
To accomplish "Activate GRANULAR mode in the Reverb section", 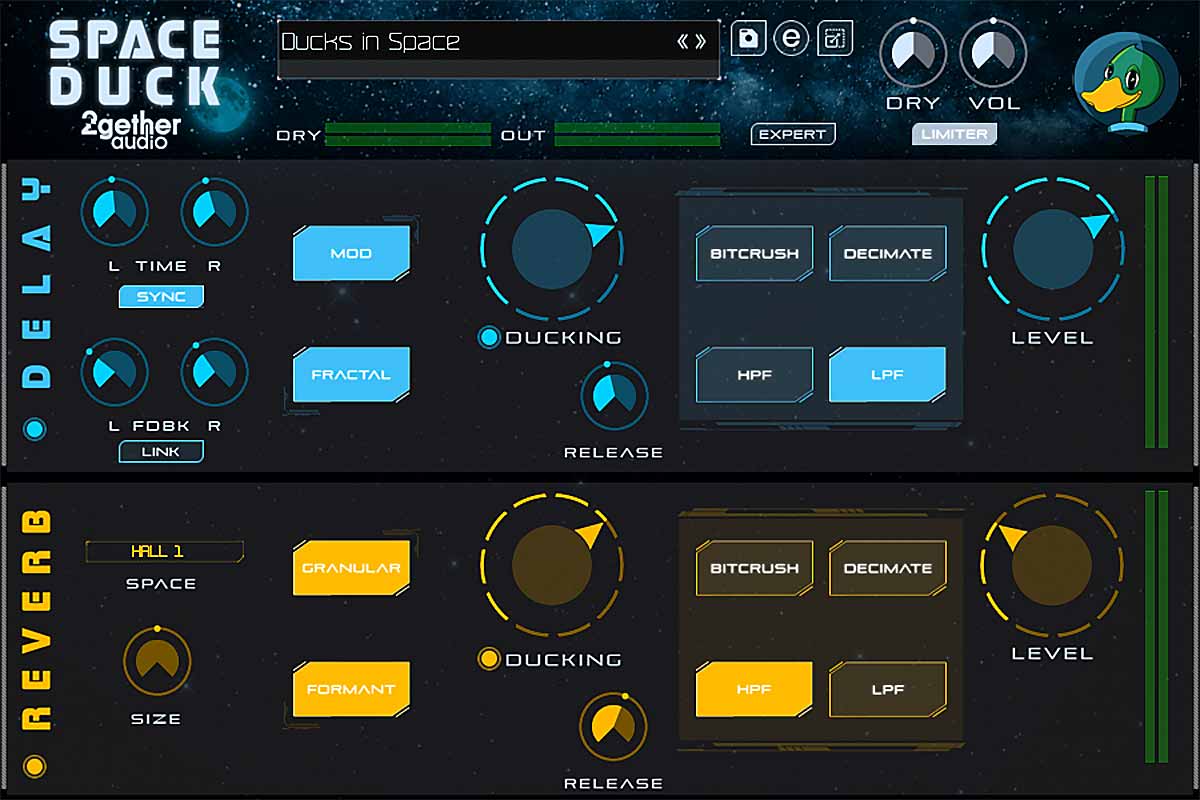I will point(350,566).
